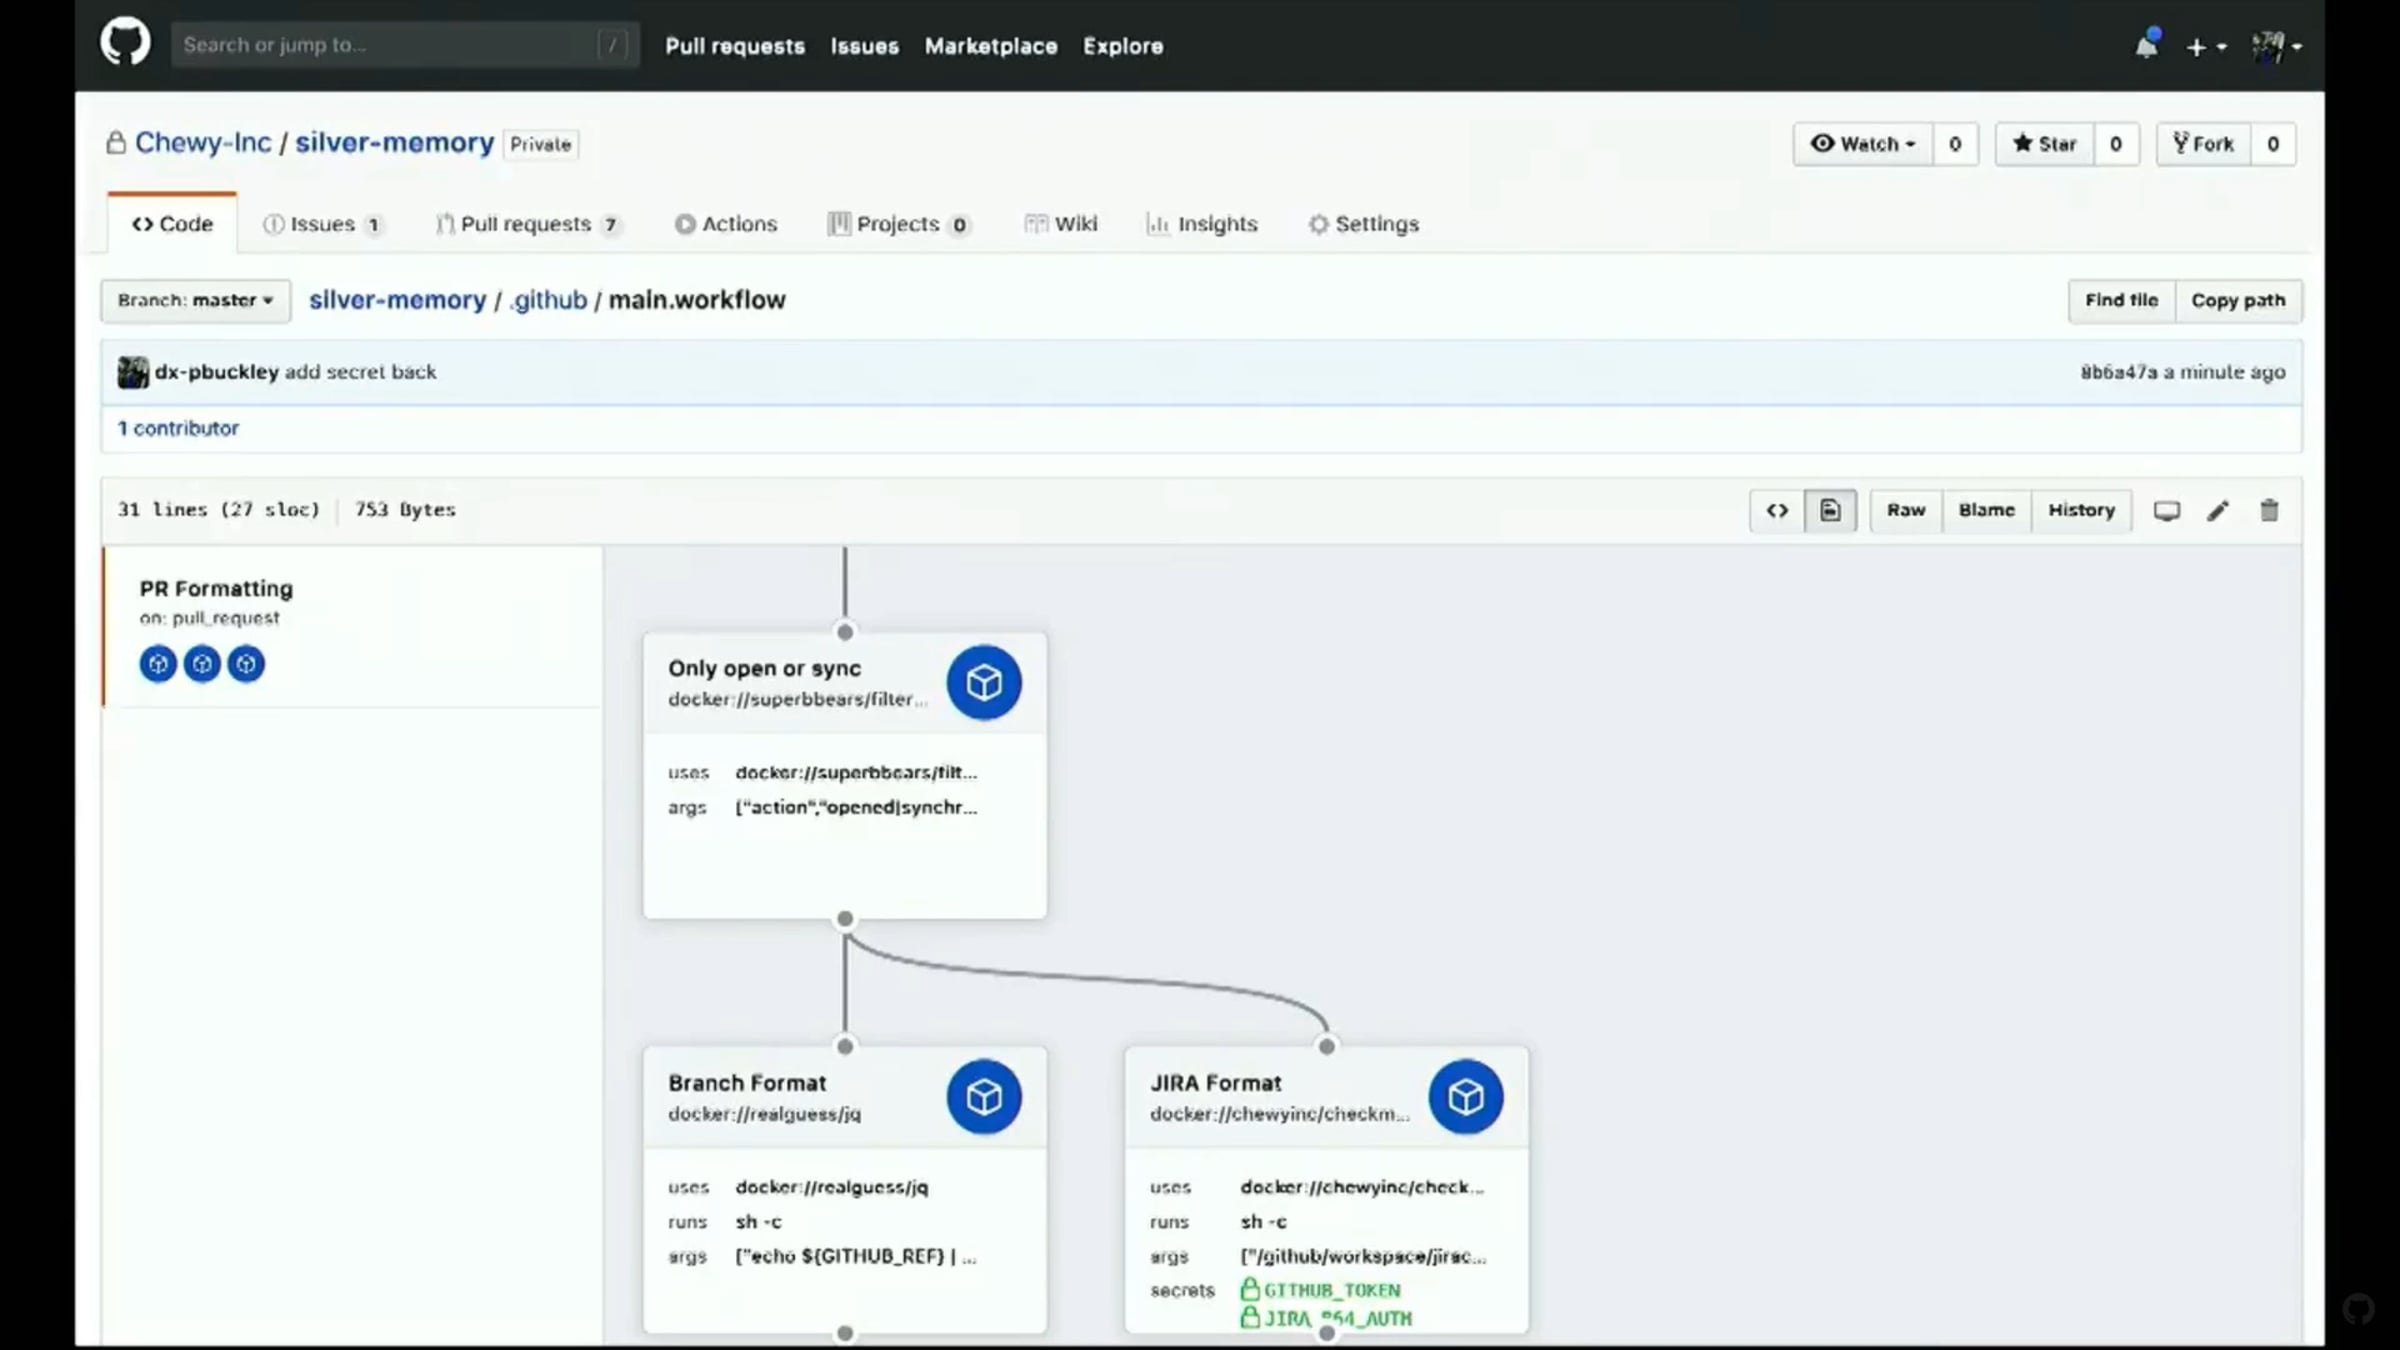Click the Copy path button
The width and height of the screenshot is (2400, 1350).
click(x=2238, y=301)
